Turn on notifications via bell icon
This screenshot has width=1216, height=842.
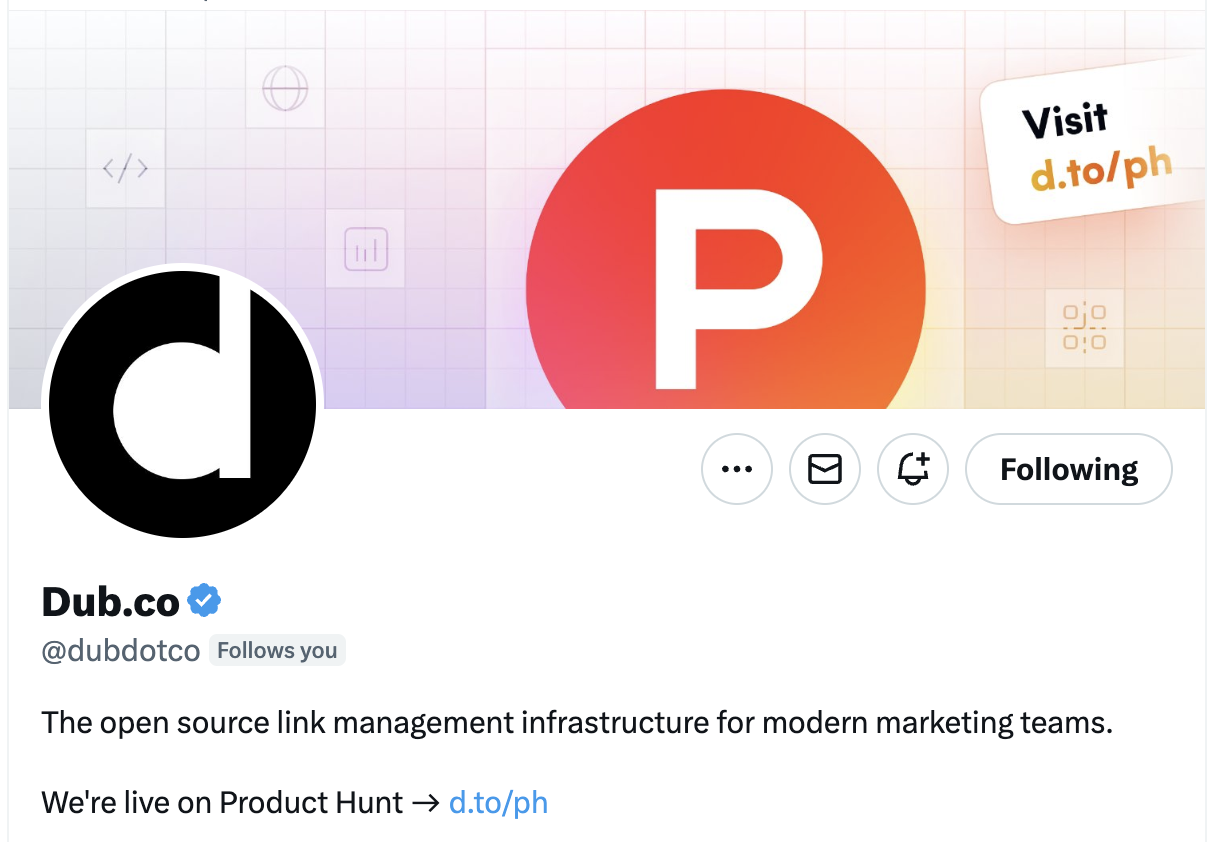pos(913,468)
